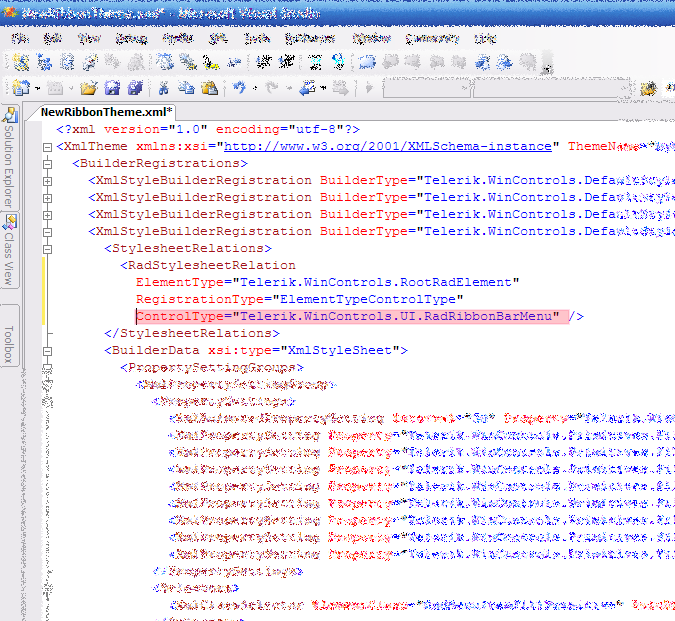Click the highlighted ControlType RadRibbonBarMenu line
The width and height of the screenshot is (675, 621).
(x=352, y=316)
